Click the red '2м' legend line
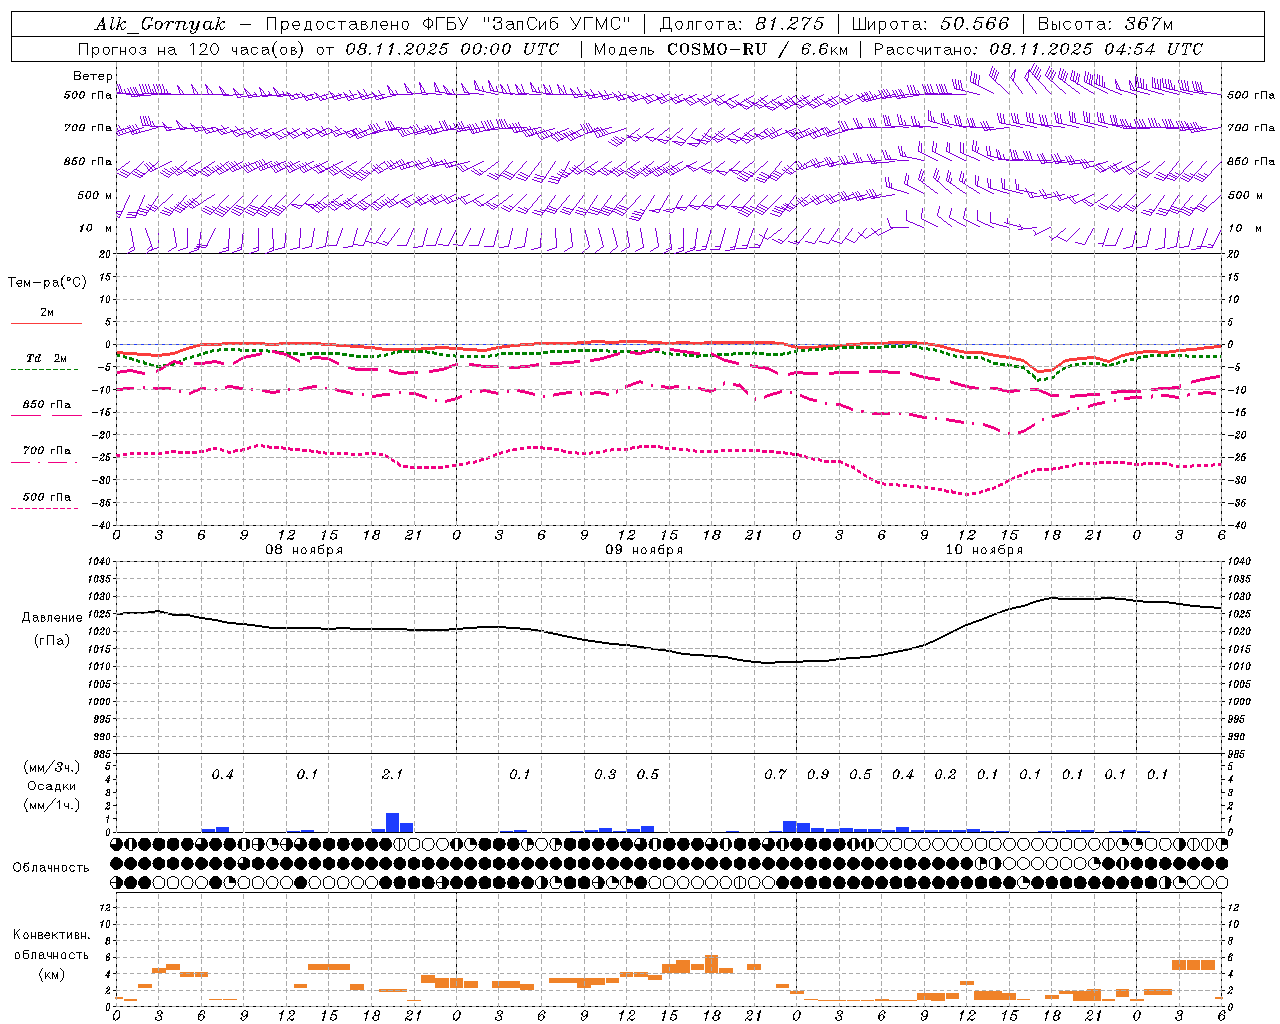Viewport: 1280px width, 1024px height. point(46,323)
